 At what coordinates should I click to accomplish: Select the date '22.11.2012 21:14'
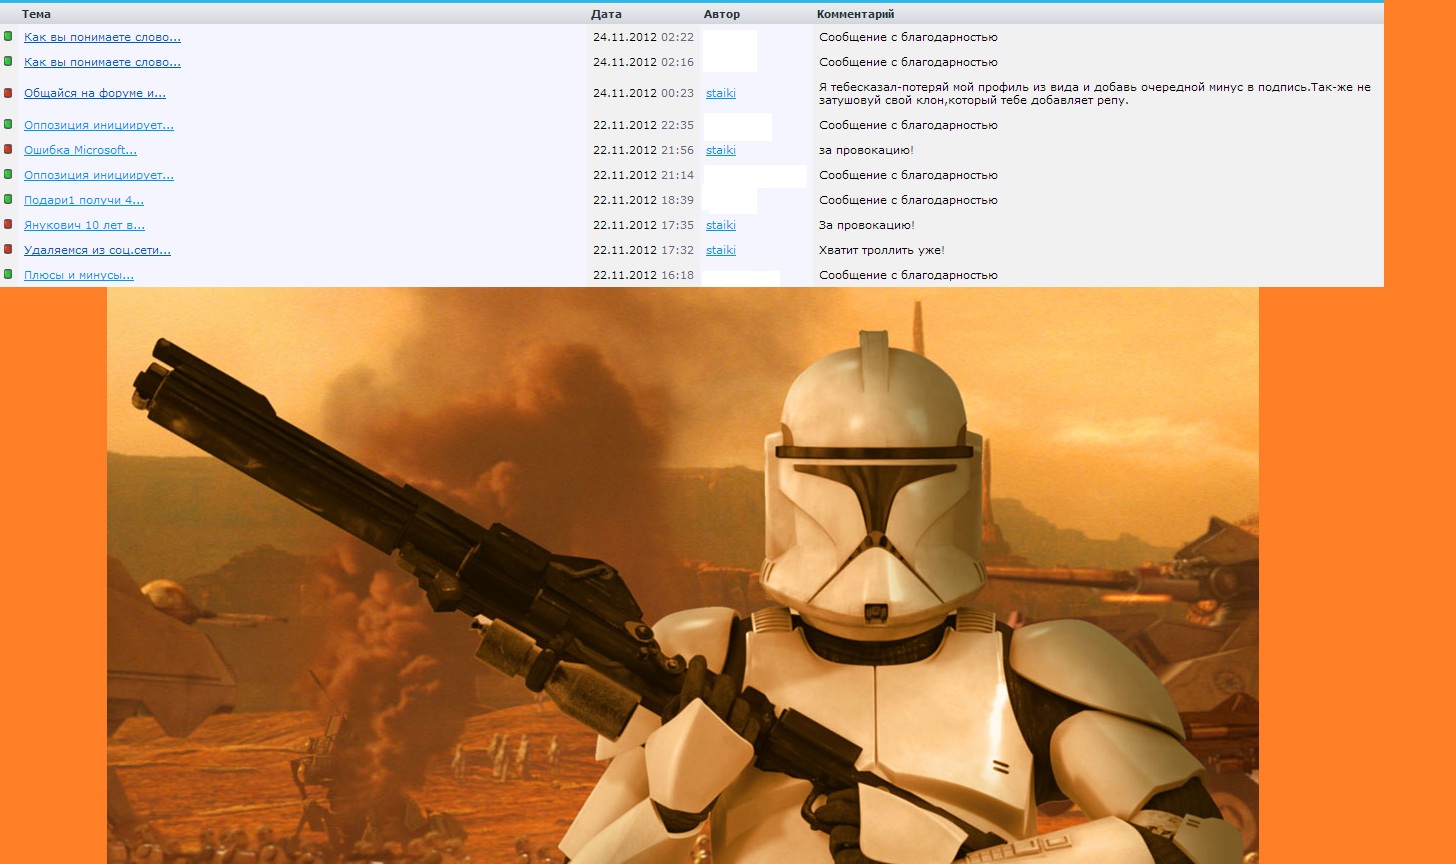(x=643, y=175)
